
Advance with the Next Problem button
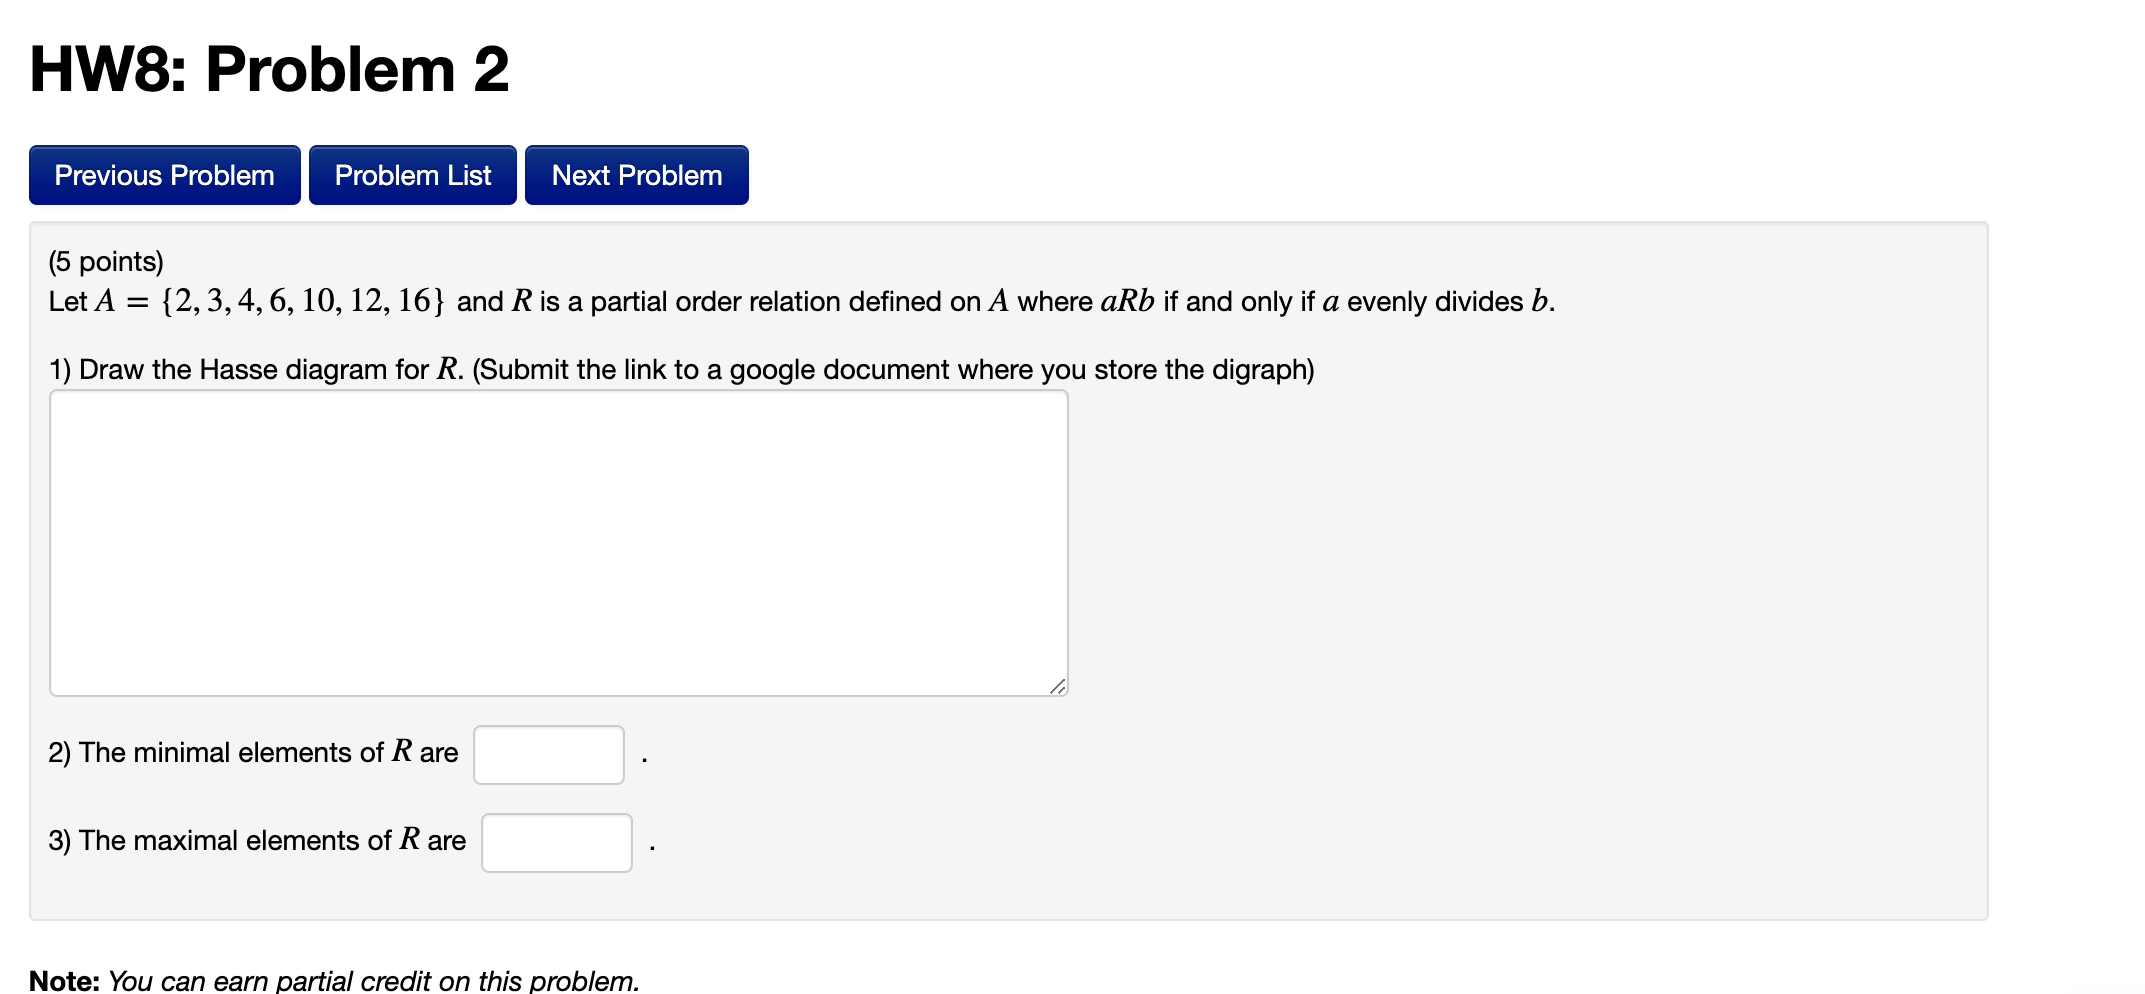tap(636, 174)
